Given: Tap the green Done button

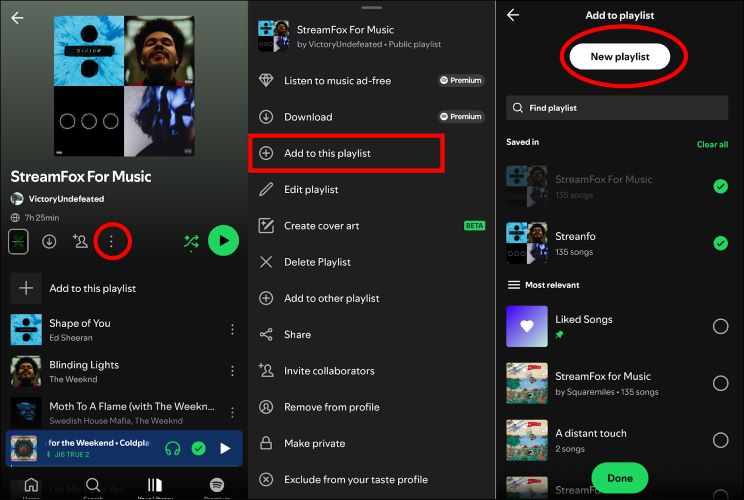Looking at the screenshot, I should coord(620,478).
